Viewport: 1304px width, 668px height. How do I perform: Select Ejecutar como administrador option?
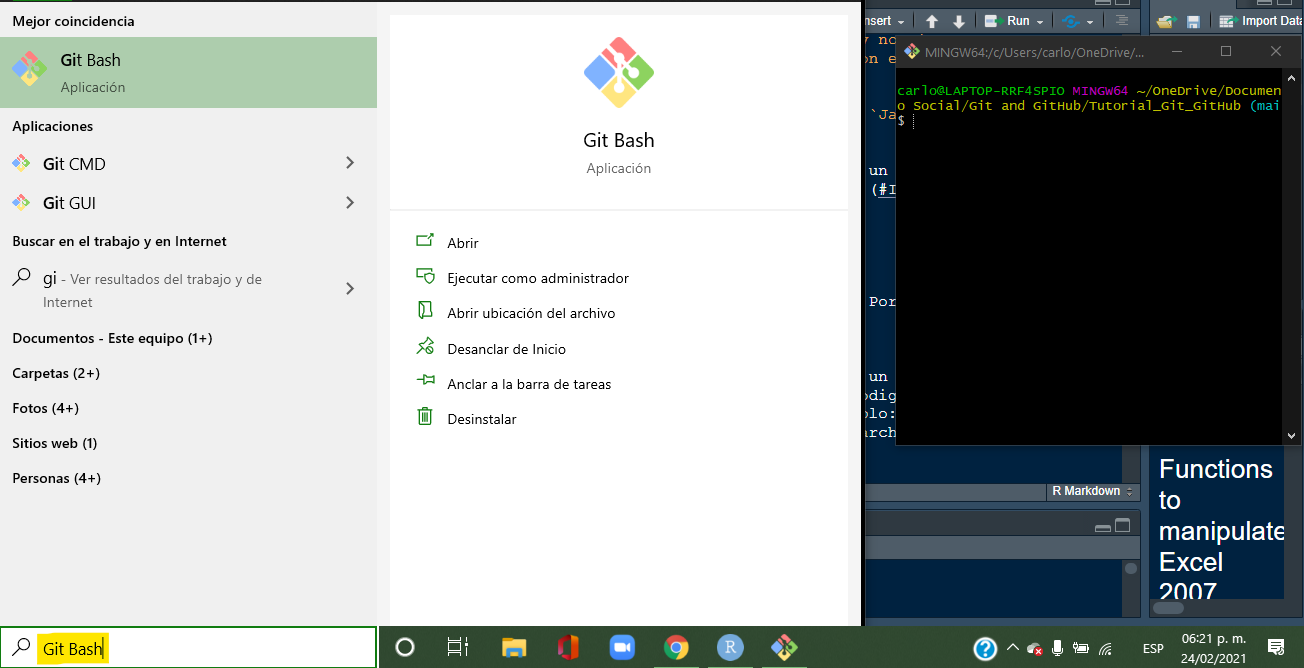[537, 278]
